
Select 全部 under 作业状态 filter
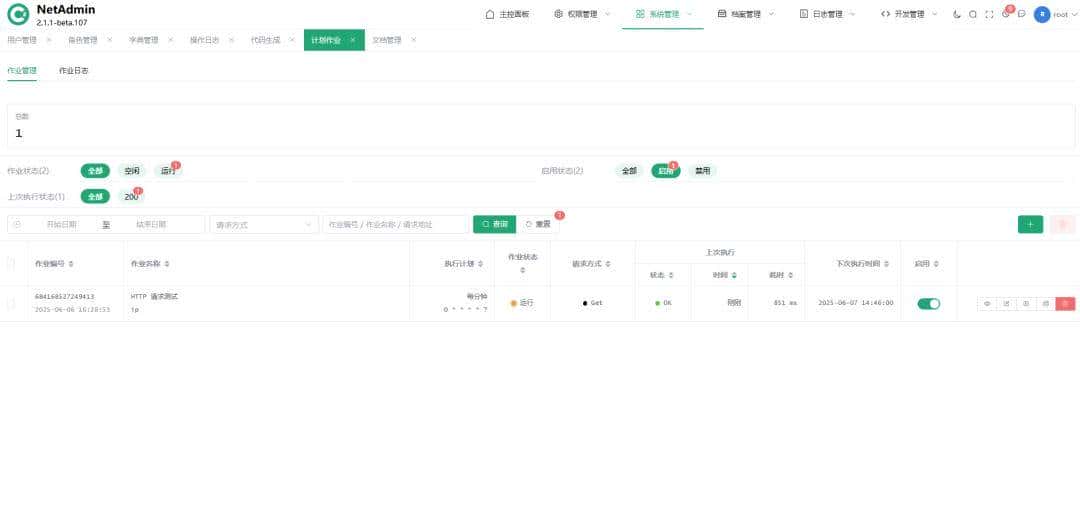pos(95,171)
